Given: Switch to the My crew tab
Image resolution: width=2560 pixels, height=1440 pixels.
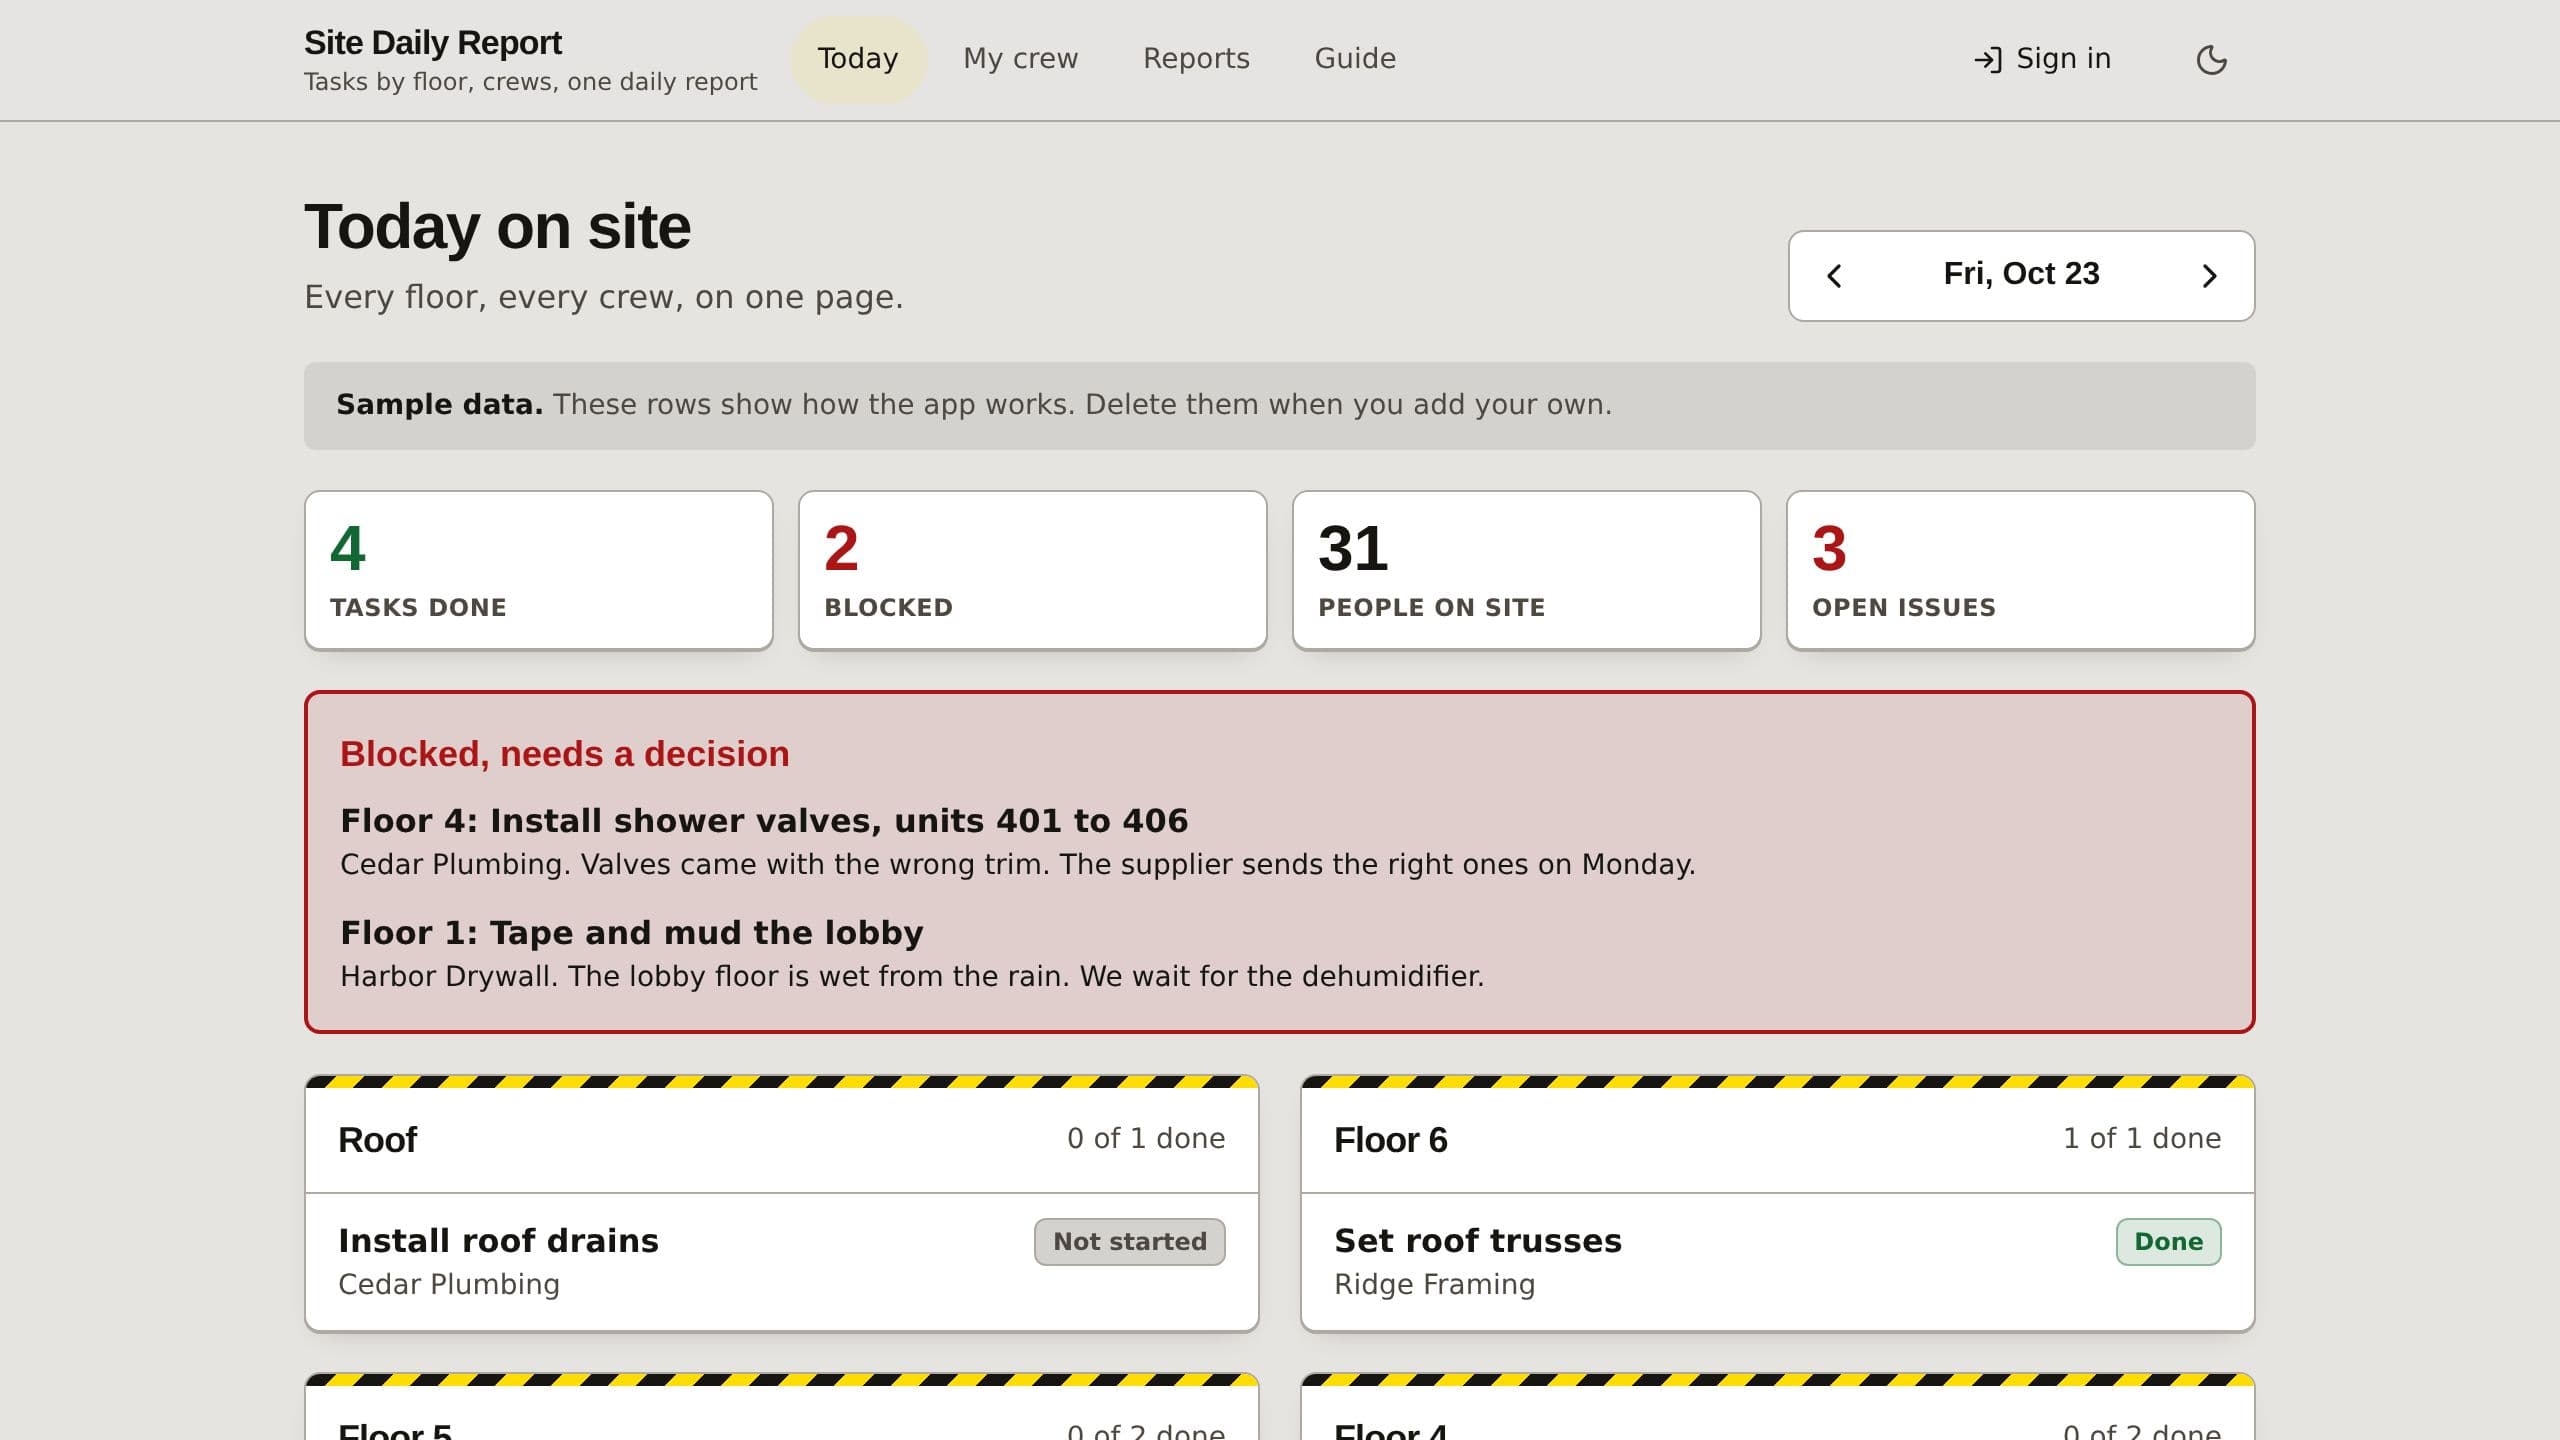Looking at the screenshot, I should 1020,59.
